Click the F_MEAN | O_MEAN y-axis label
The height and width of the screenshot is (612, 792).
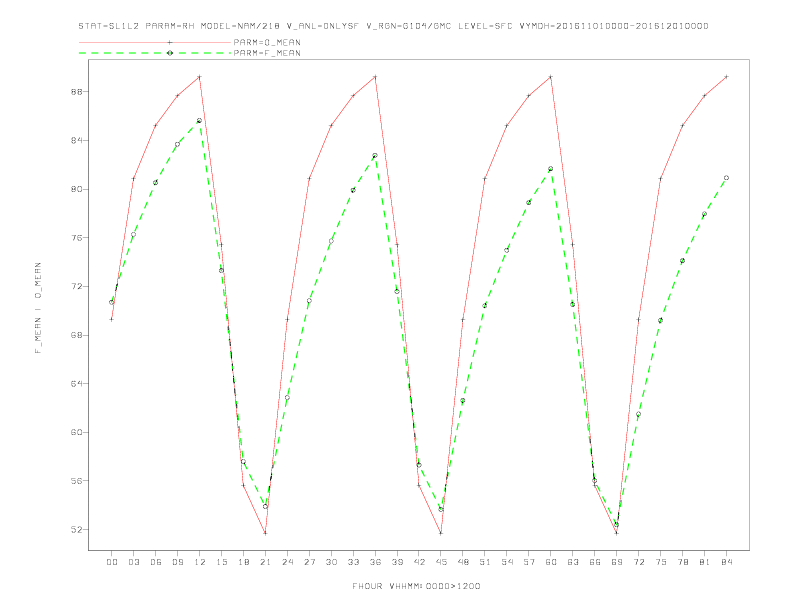click(38, 308)
